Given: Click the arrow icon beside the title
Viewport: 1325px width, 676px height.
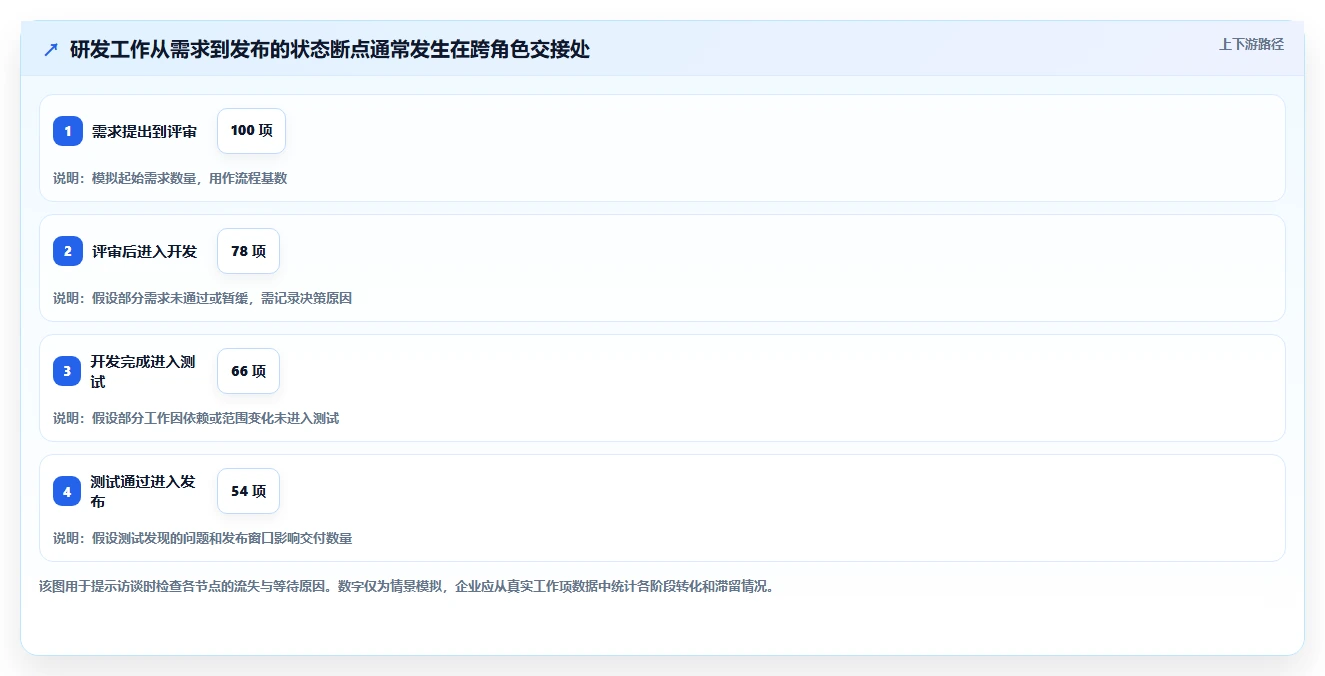Looking at the screenshot, I should click(51, 50).
